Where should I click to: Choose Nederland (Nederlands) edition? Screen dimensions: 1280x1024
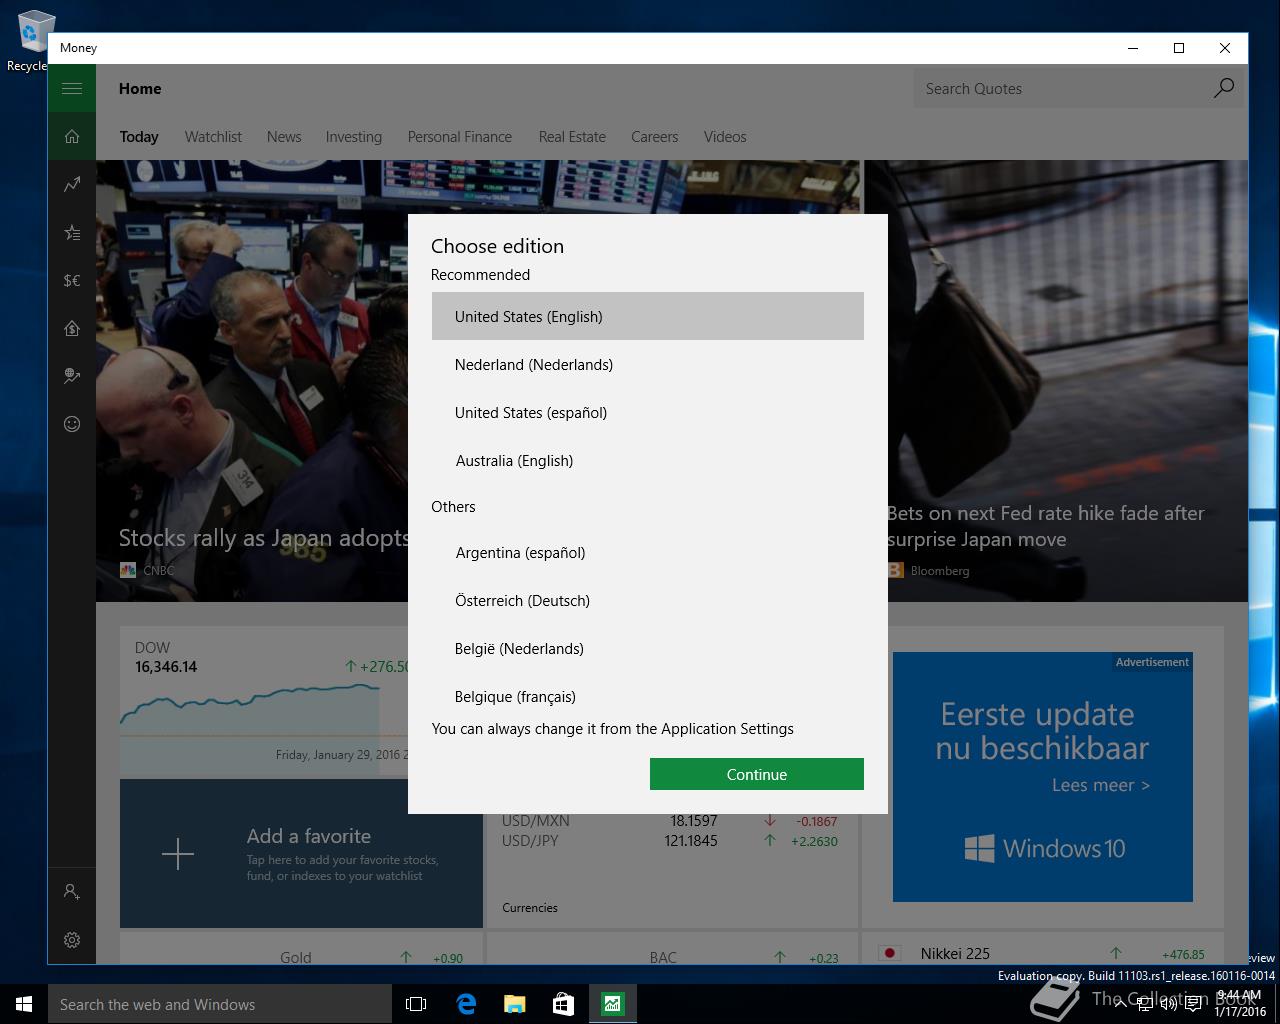pos(648,364)
